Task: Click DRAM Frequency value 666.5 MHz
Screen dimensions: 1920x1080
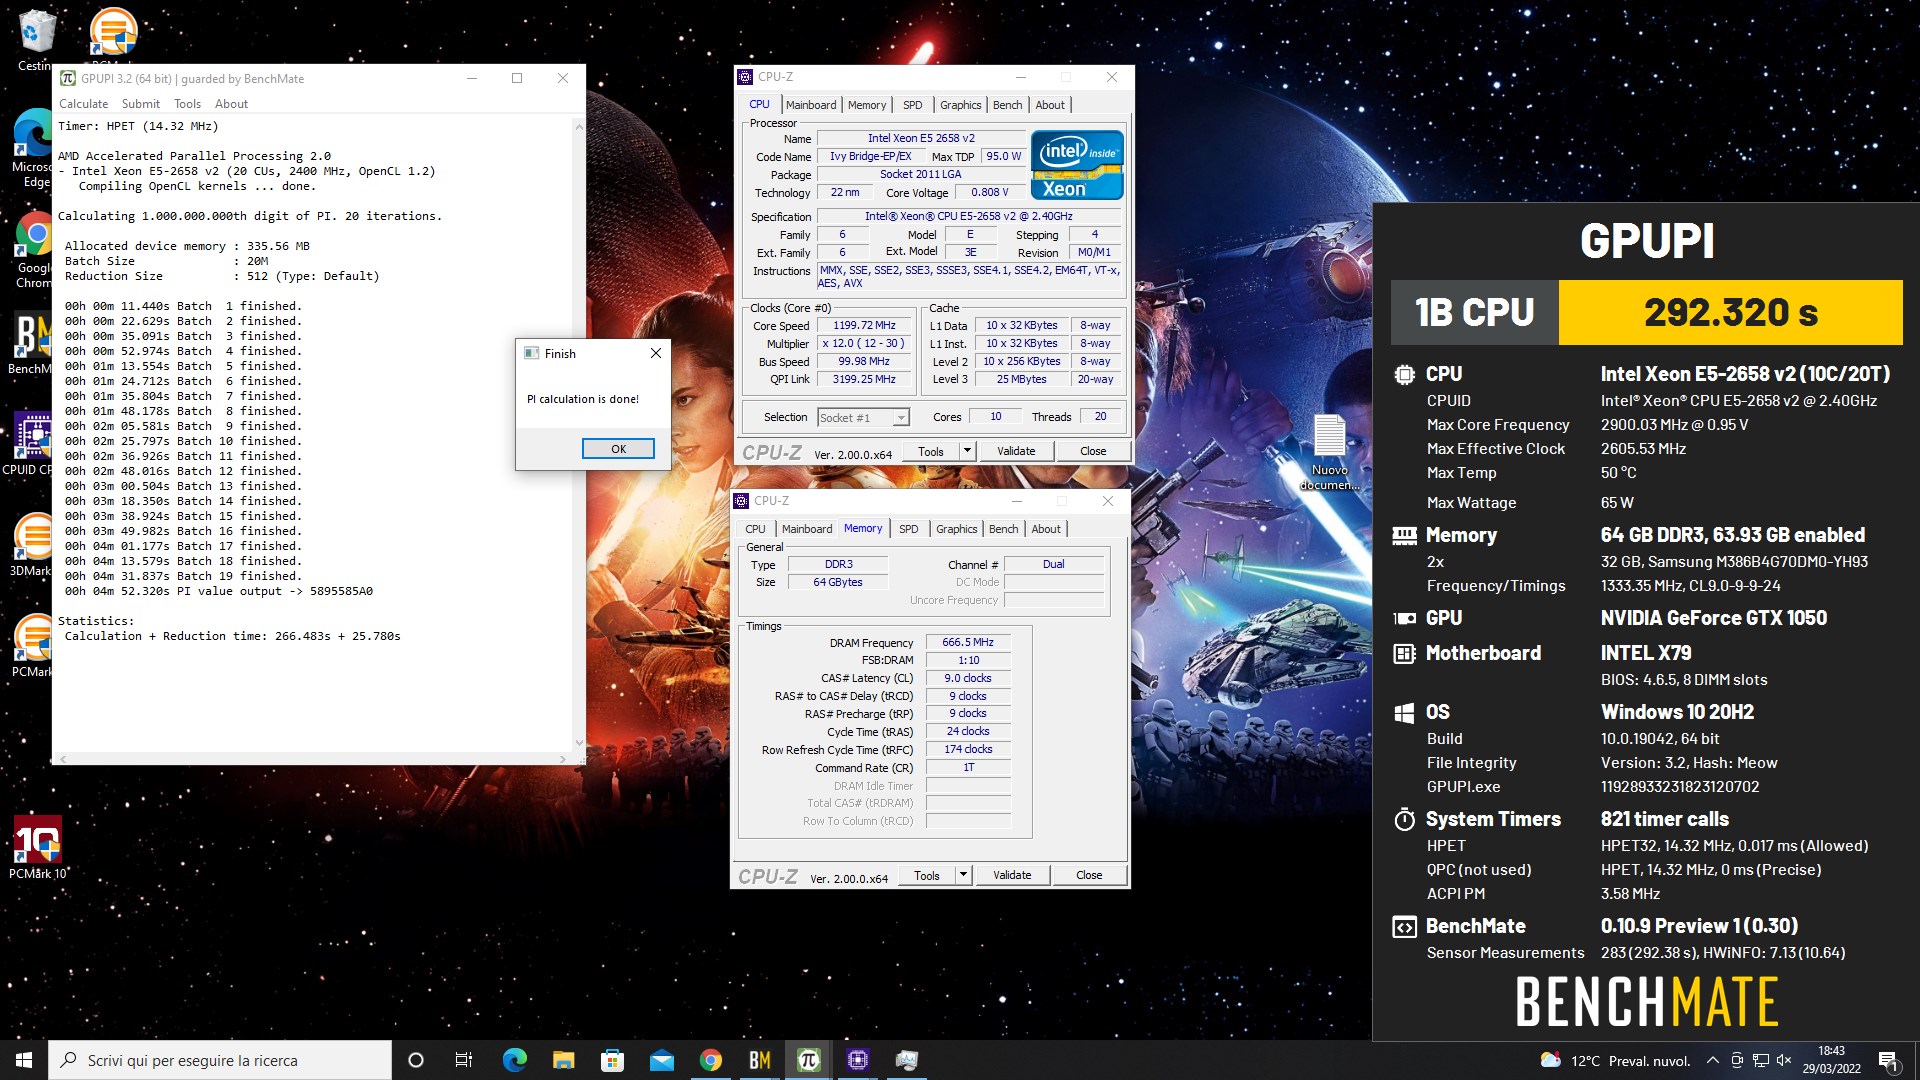Action: click(x=967, y=643)
